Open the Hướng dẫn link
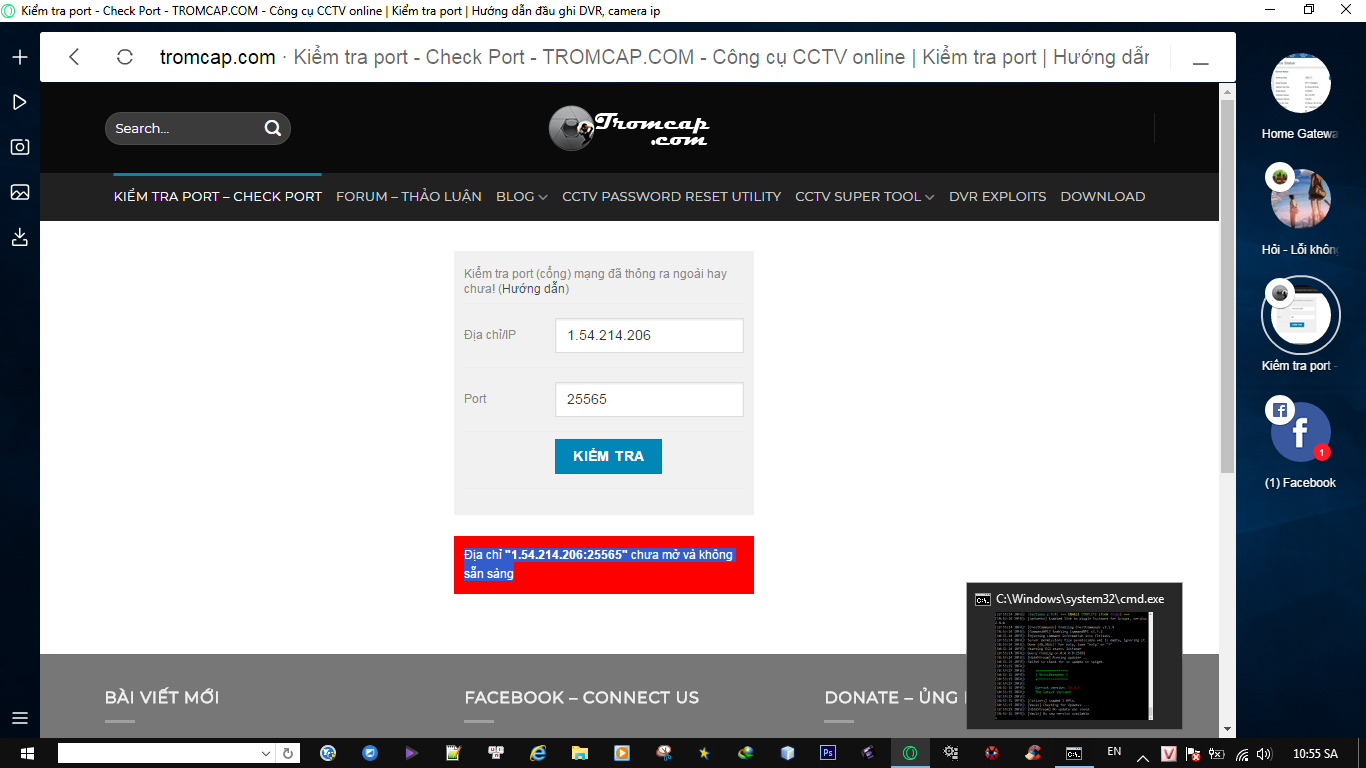1366x768 pixels. coord(535,289)
